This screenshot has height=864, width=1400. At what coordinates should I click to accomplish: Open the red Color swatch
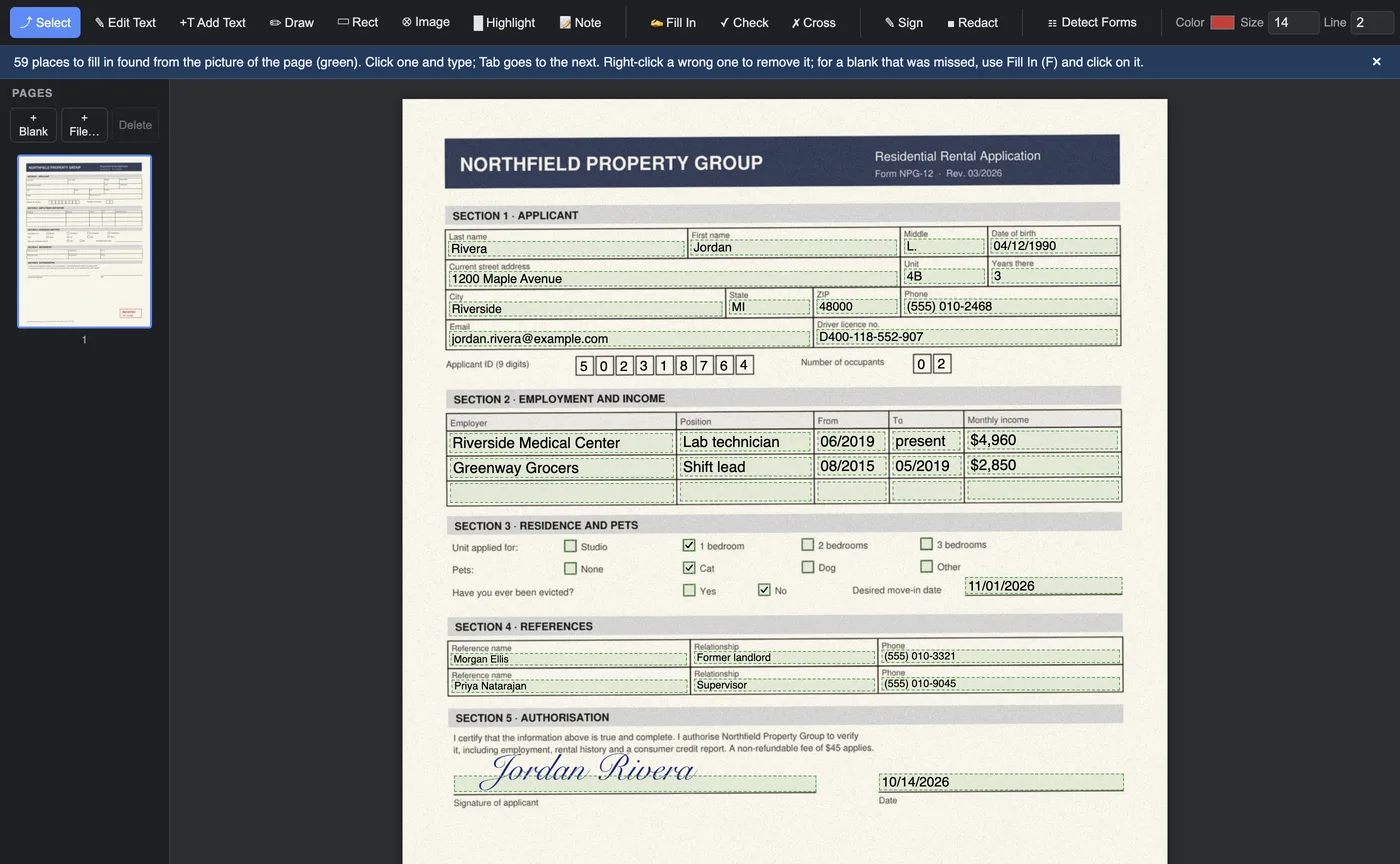pos(1222,22)
